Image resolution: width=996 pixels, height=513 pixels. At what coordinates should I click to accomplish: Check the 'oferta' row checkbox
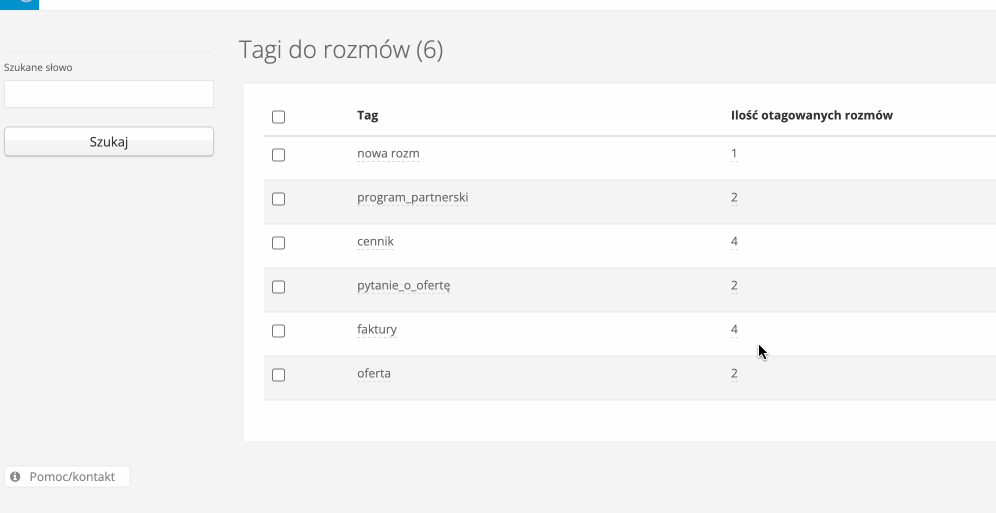[x=279, y=374]
